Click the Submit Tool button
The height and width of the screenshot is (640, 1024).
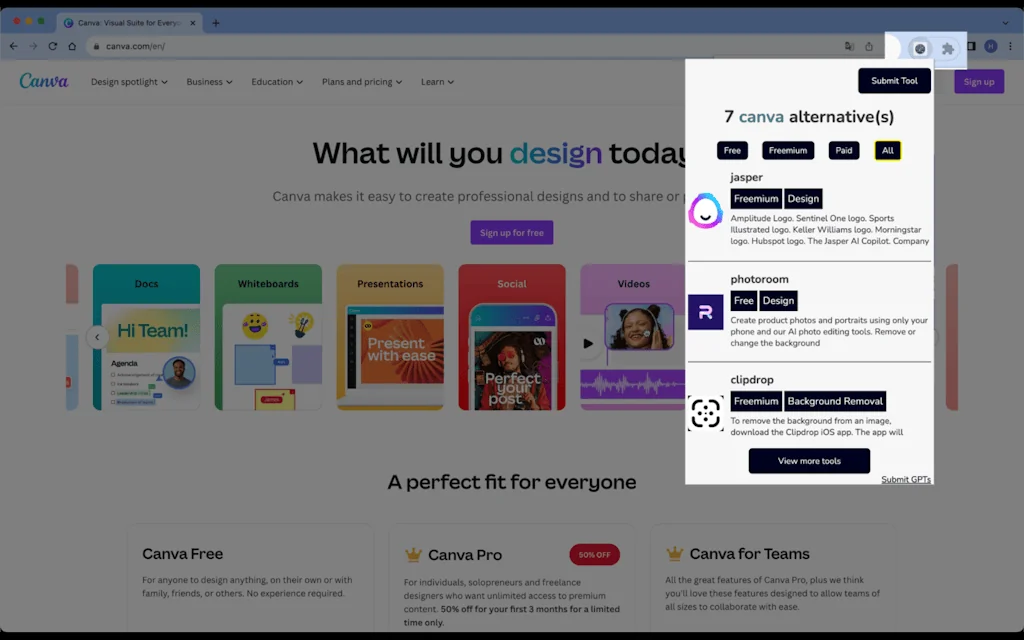click(x=893, y=80)
